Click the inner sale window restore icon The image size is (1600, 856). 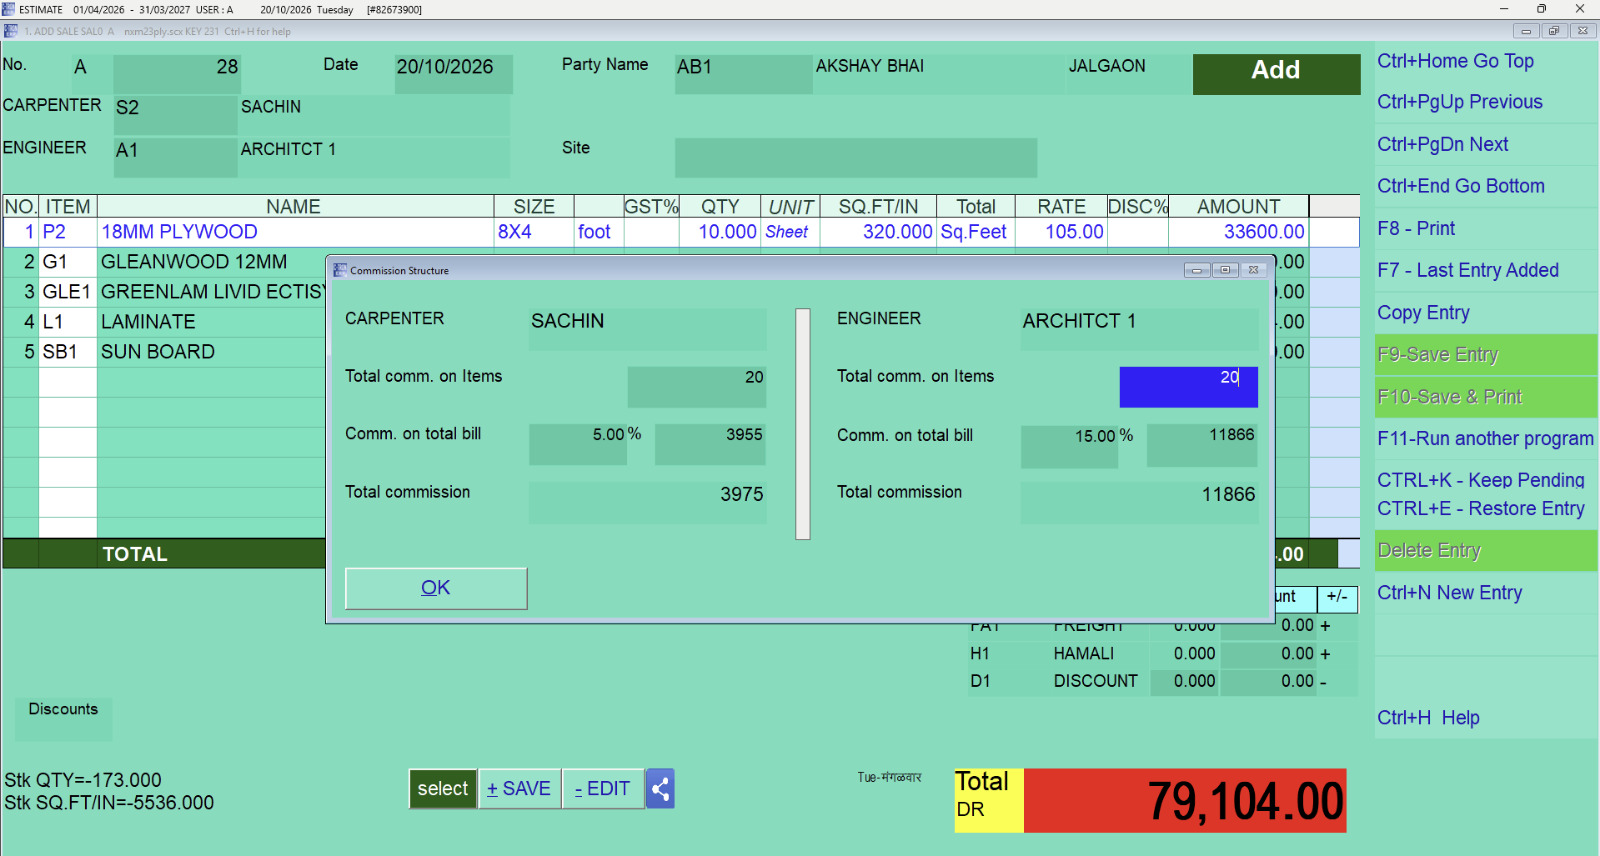1554,31
